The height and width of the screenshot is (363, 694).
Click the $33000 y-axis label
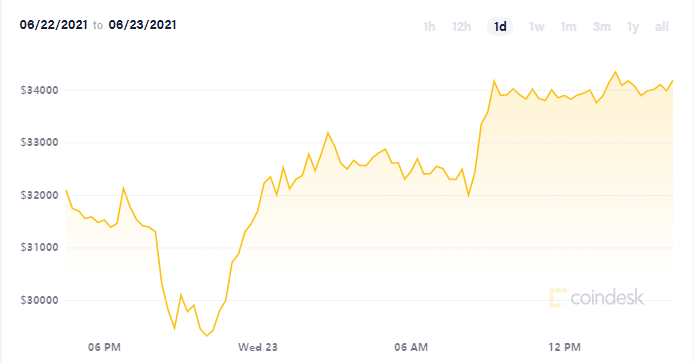[x=39, y=143]
